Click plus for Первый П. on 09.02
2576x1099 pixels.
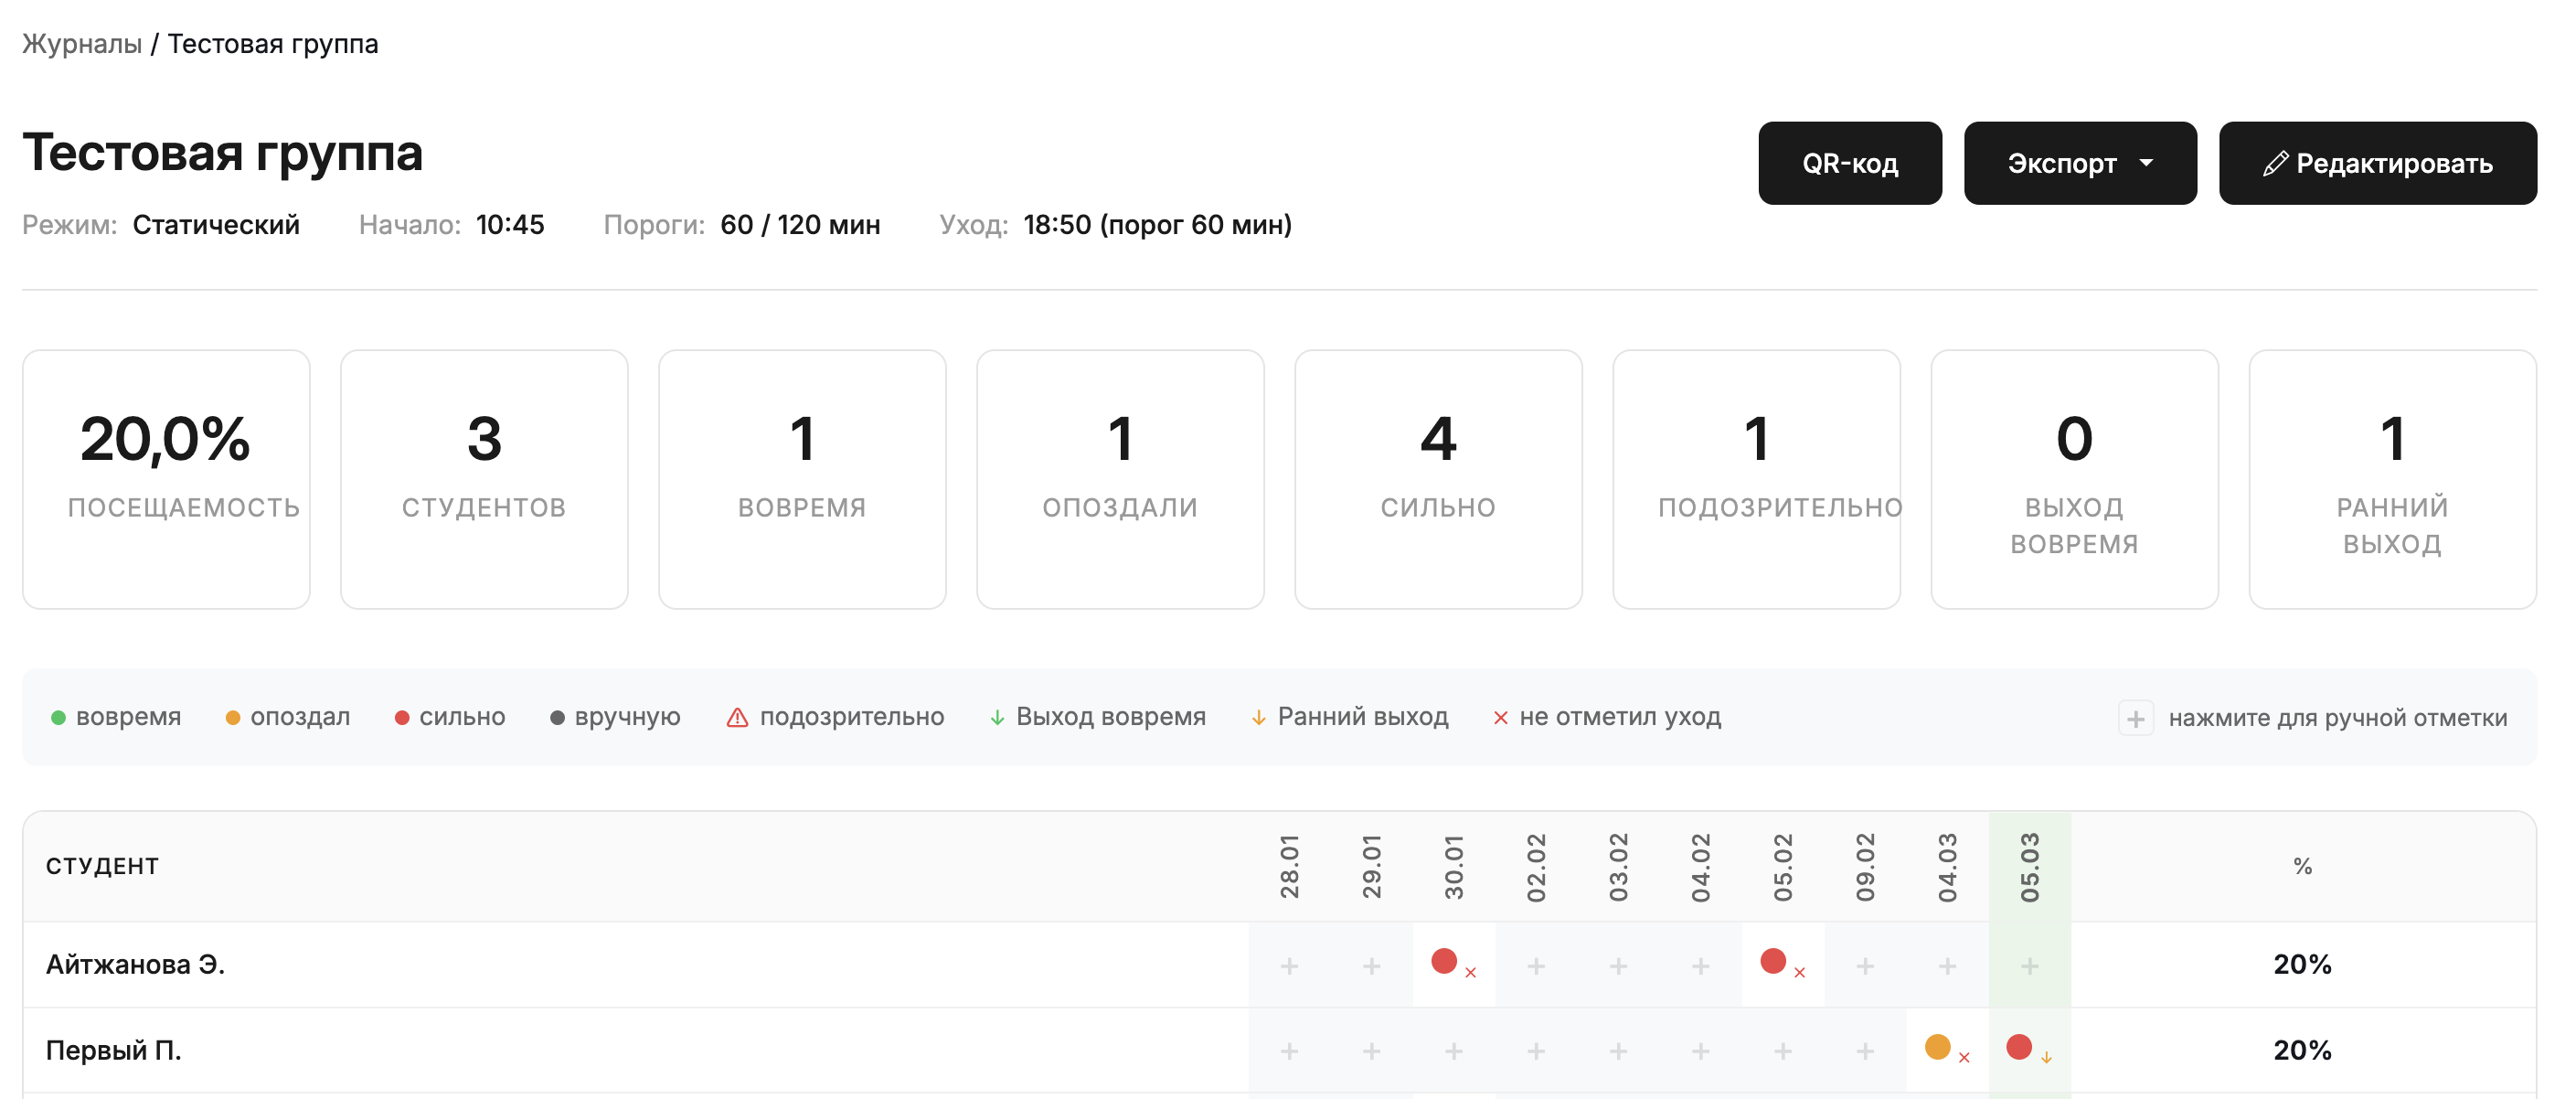tap(1865, 1052)
